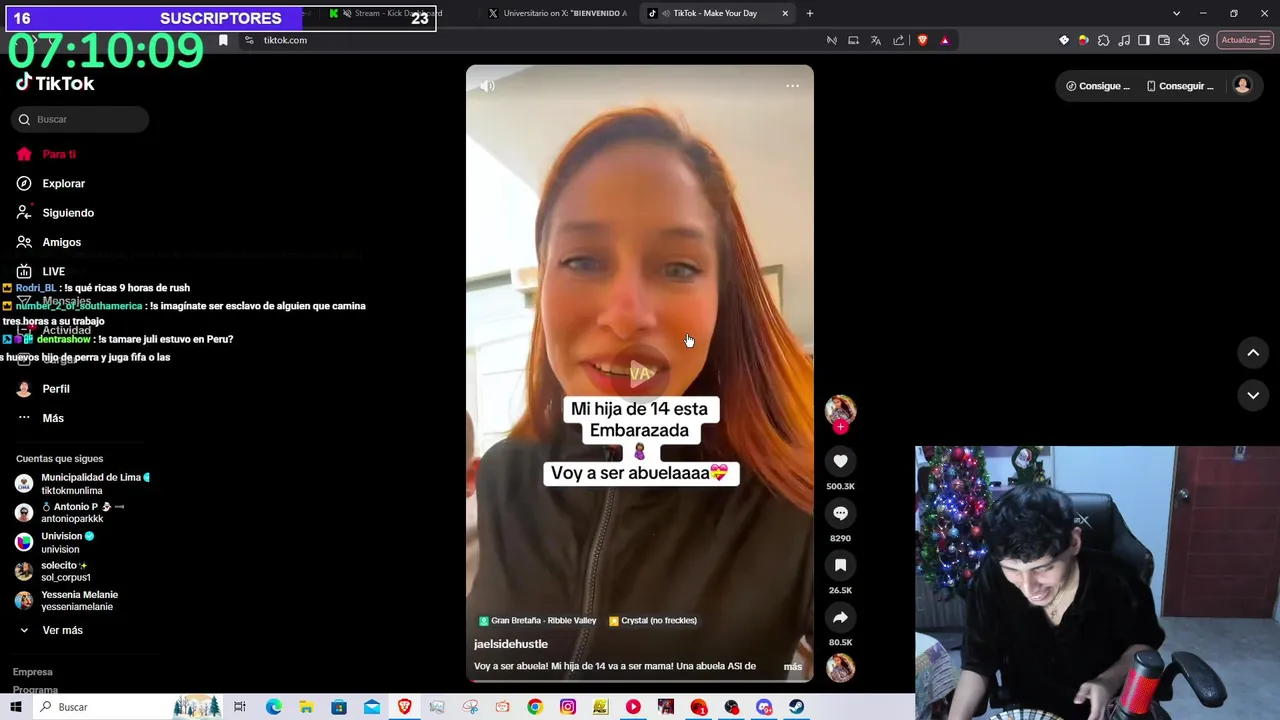Click the Actualizar browser update button
Viewport: 1280px width, 720px height.
click(1244, 40)
